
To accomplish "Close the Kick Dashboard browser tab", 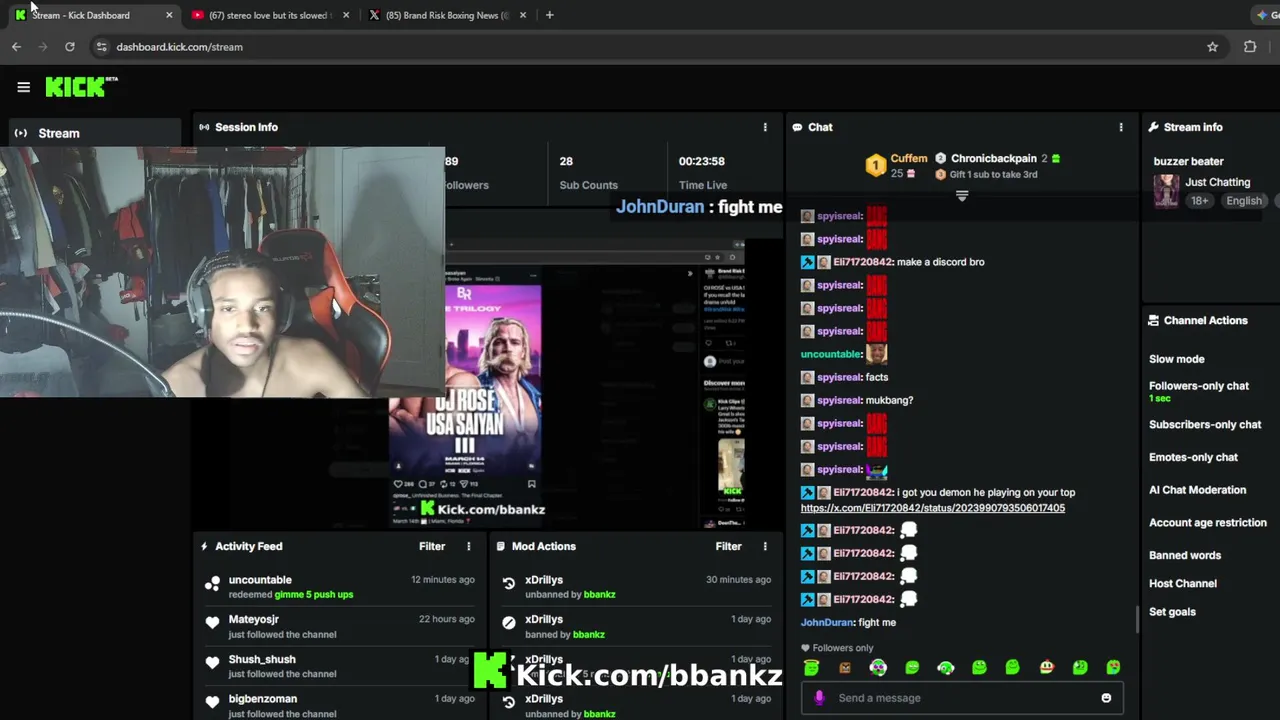I will (x=169, y=15).
